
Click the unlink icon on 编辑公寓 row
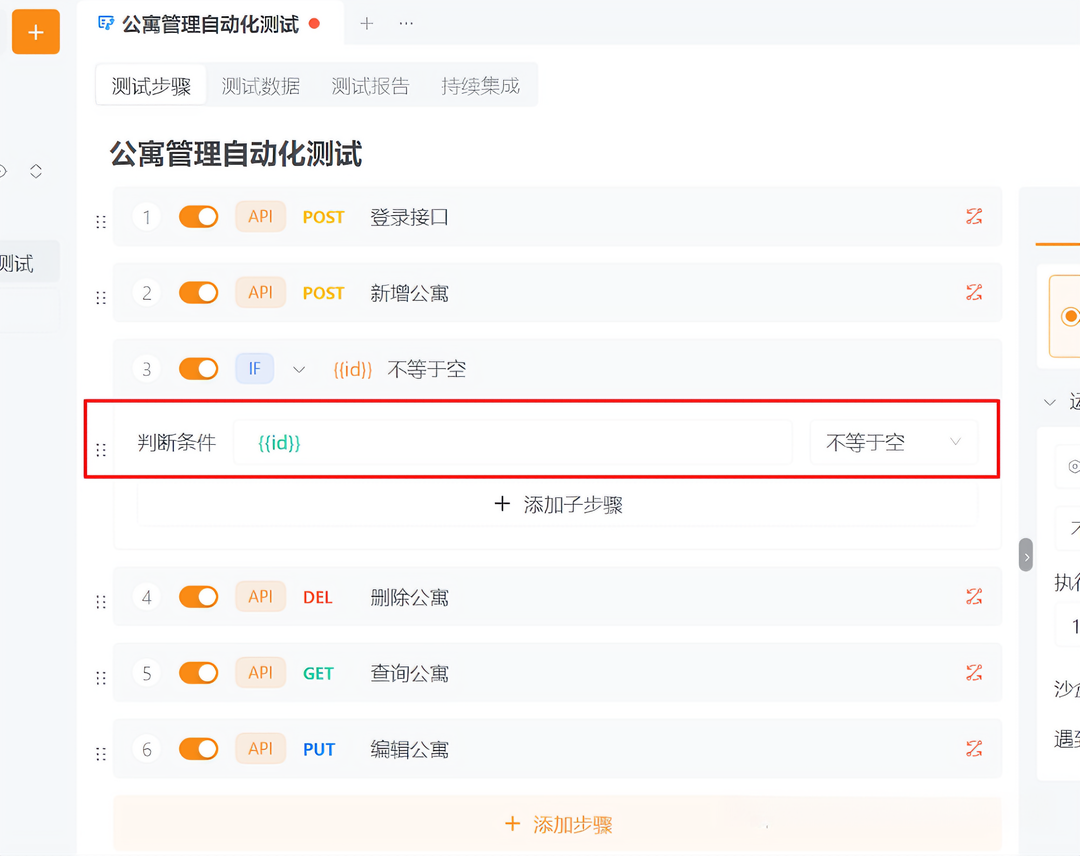pyautogui.click(x=974, y=749)
